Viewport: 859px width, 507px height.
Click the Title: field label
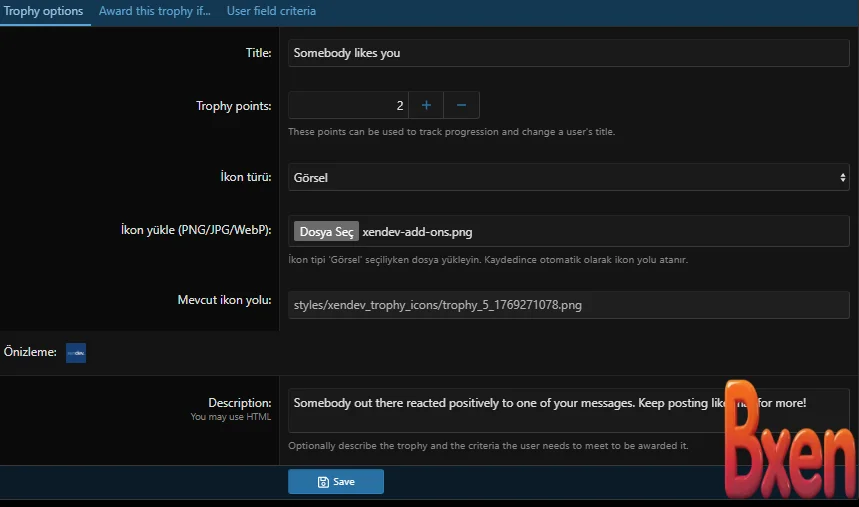258,53
